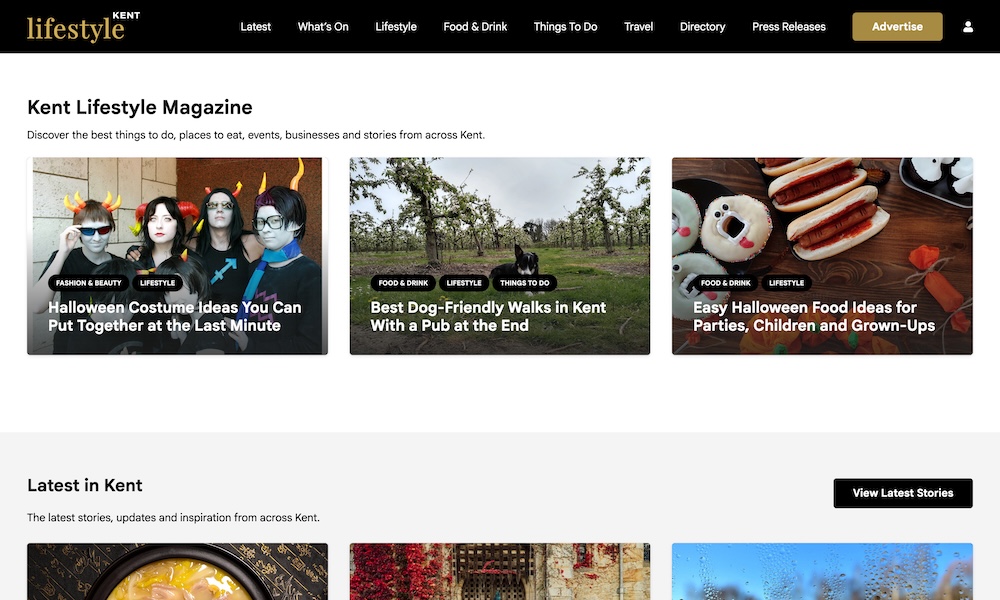Visit the Directory page
This screenshot has height=600, width=1000.
(x=702, y=27)
